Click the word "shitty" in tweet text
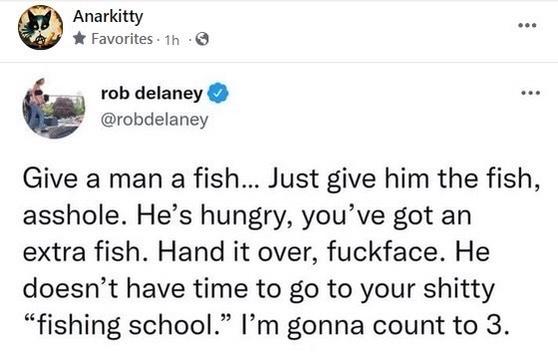Viewport: 558px width, 360px height. [459, 290]
